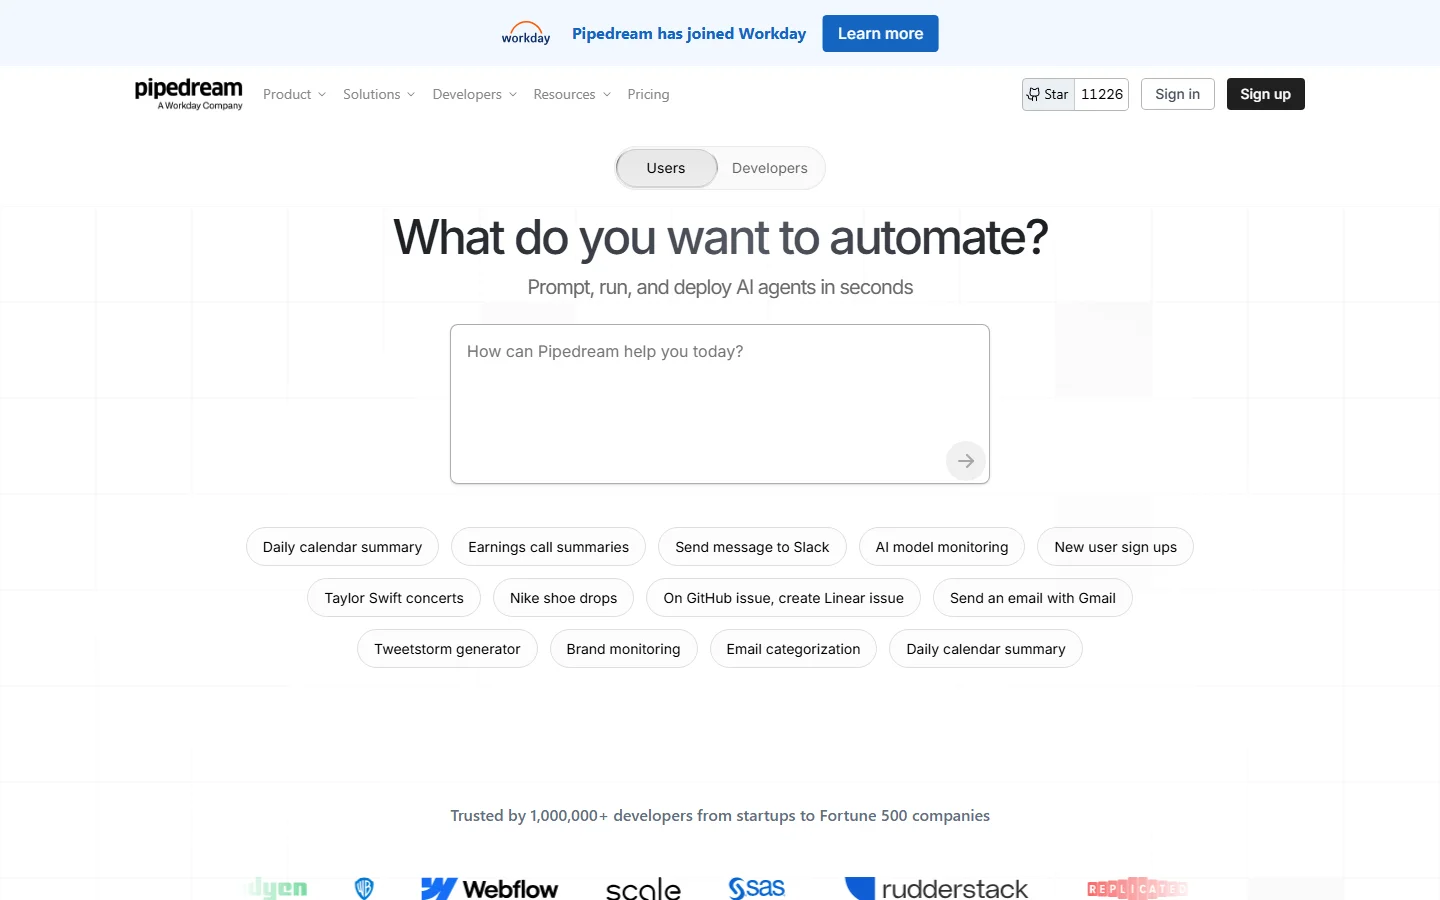Open the Pricing page
Screen dimensions: 1440x900
tap(648, 94)
